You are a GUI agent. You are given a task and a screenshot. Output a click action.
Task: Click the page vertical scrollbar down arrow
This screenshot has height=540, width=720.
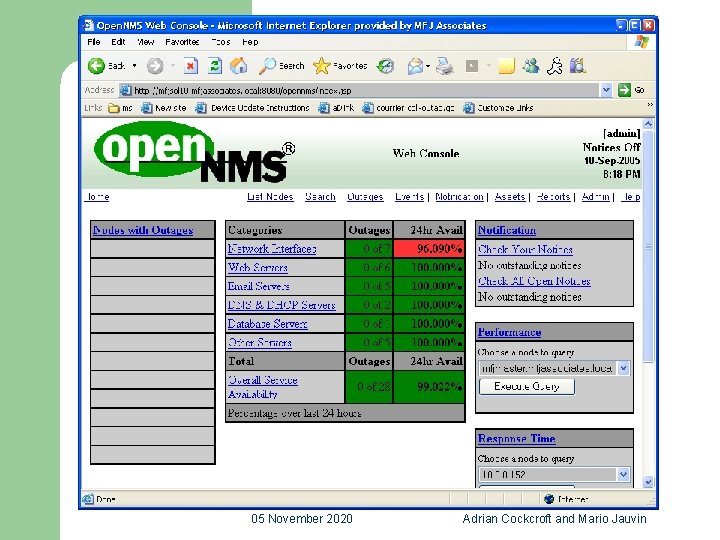(648, 482)
